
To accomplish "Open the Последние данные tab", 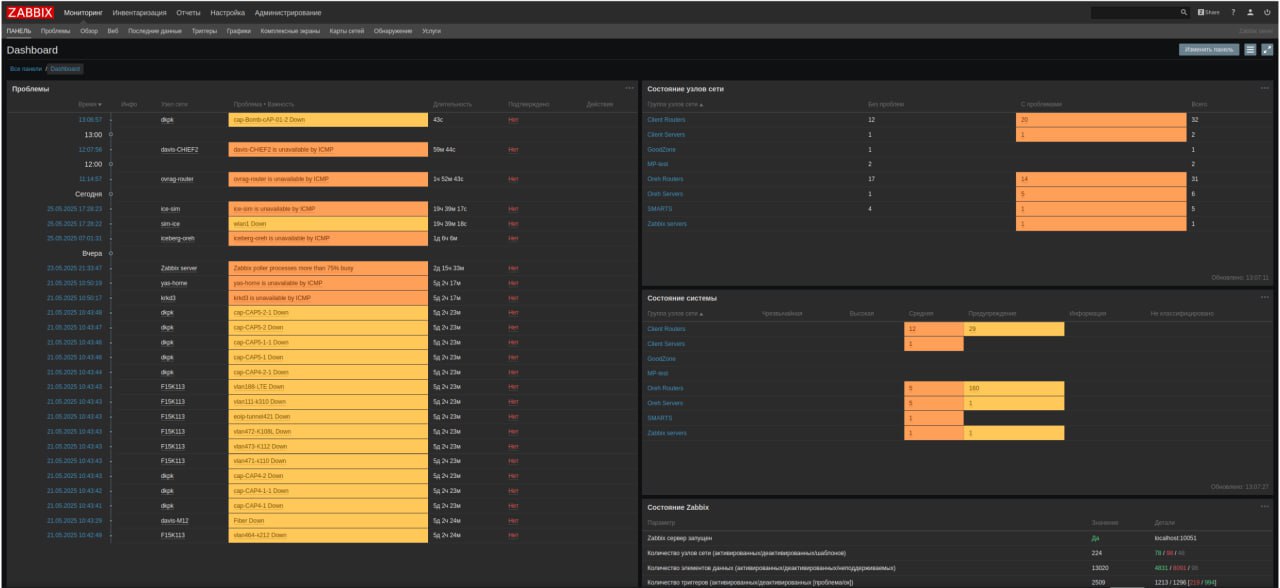I will pos(155,31).
